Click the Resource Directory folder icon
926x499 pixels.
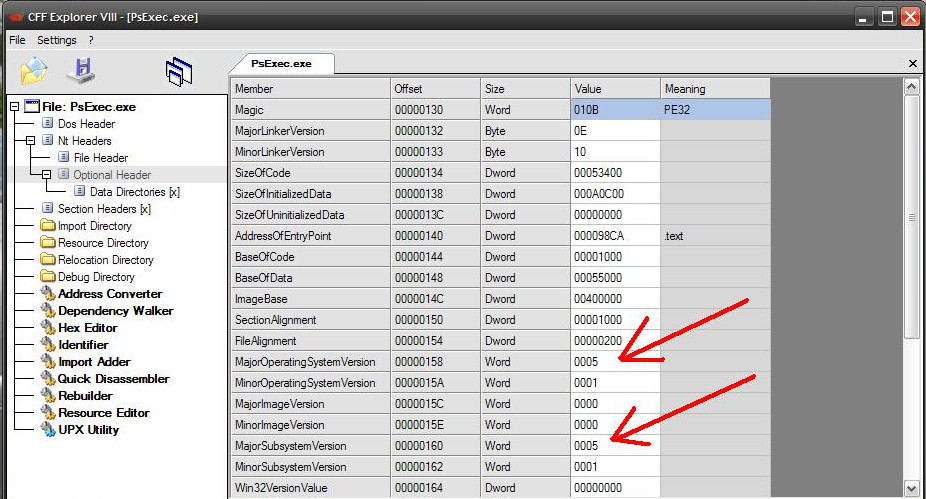tap(48, 243)
